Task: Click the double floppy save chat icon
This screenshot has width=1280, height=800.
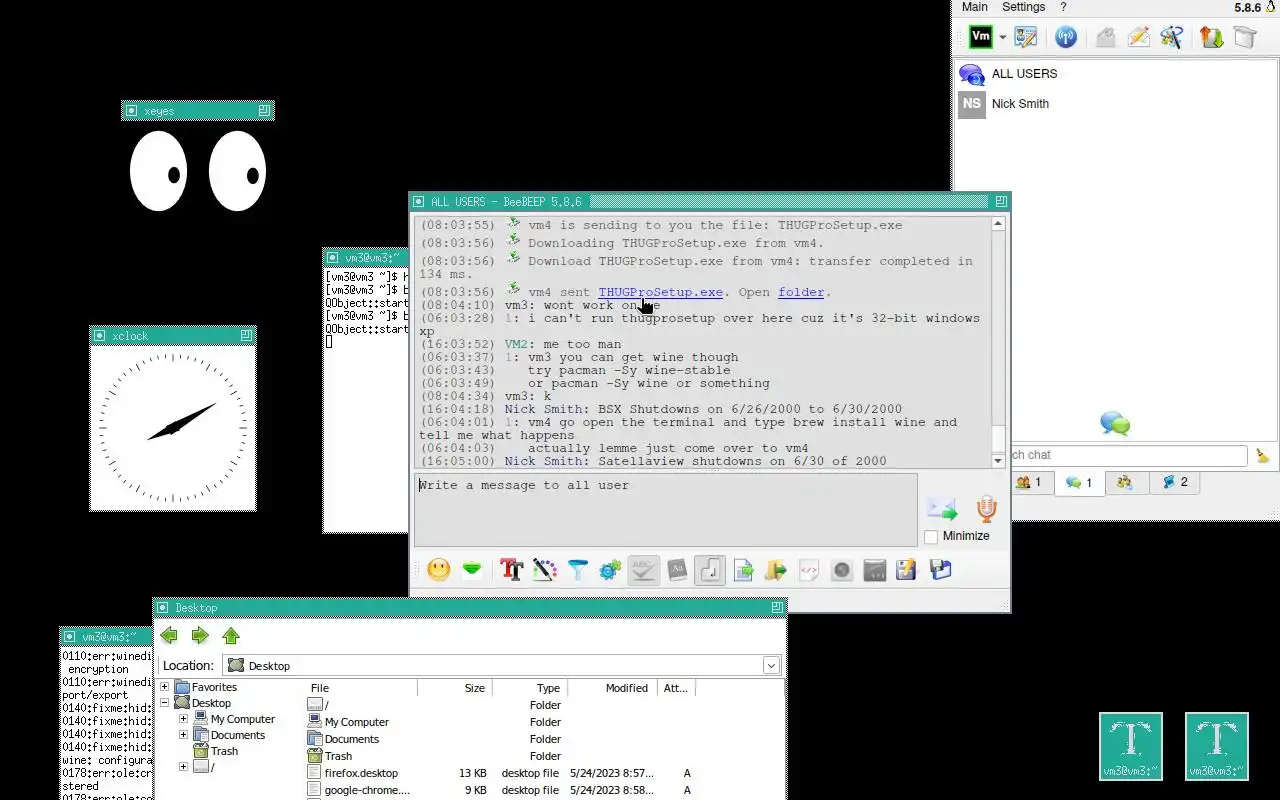Action: [940, 570]
